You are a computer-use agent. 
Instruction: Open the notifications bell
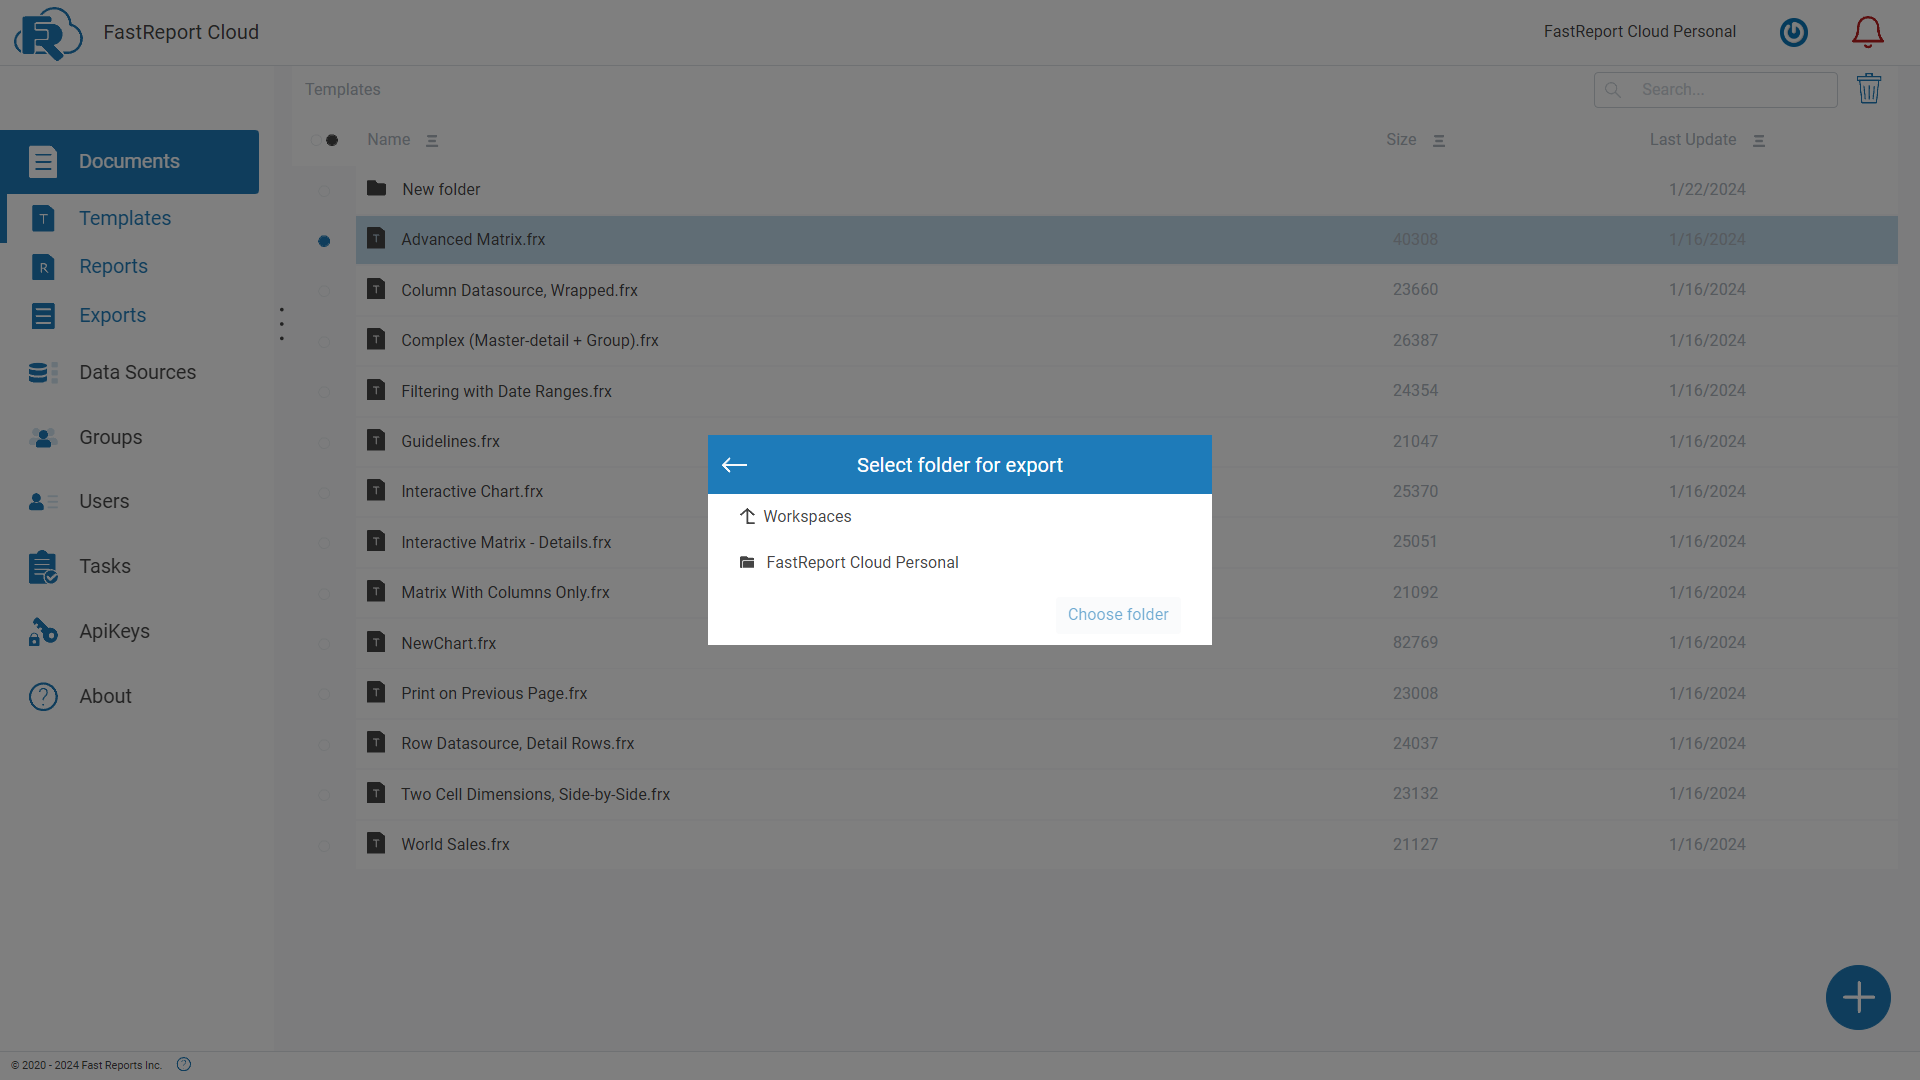(x=1868, y=31)
